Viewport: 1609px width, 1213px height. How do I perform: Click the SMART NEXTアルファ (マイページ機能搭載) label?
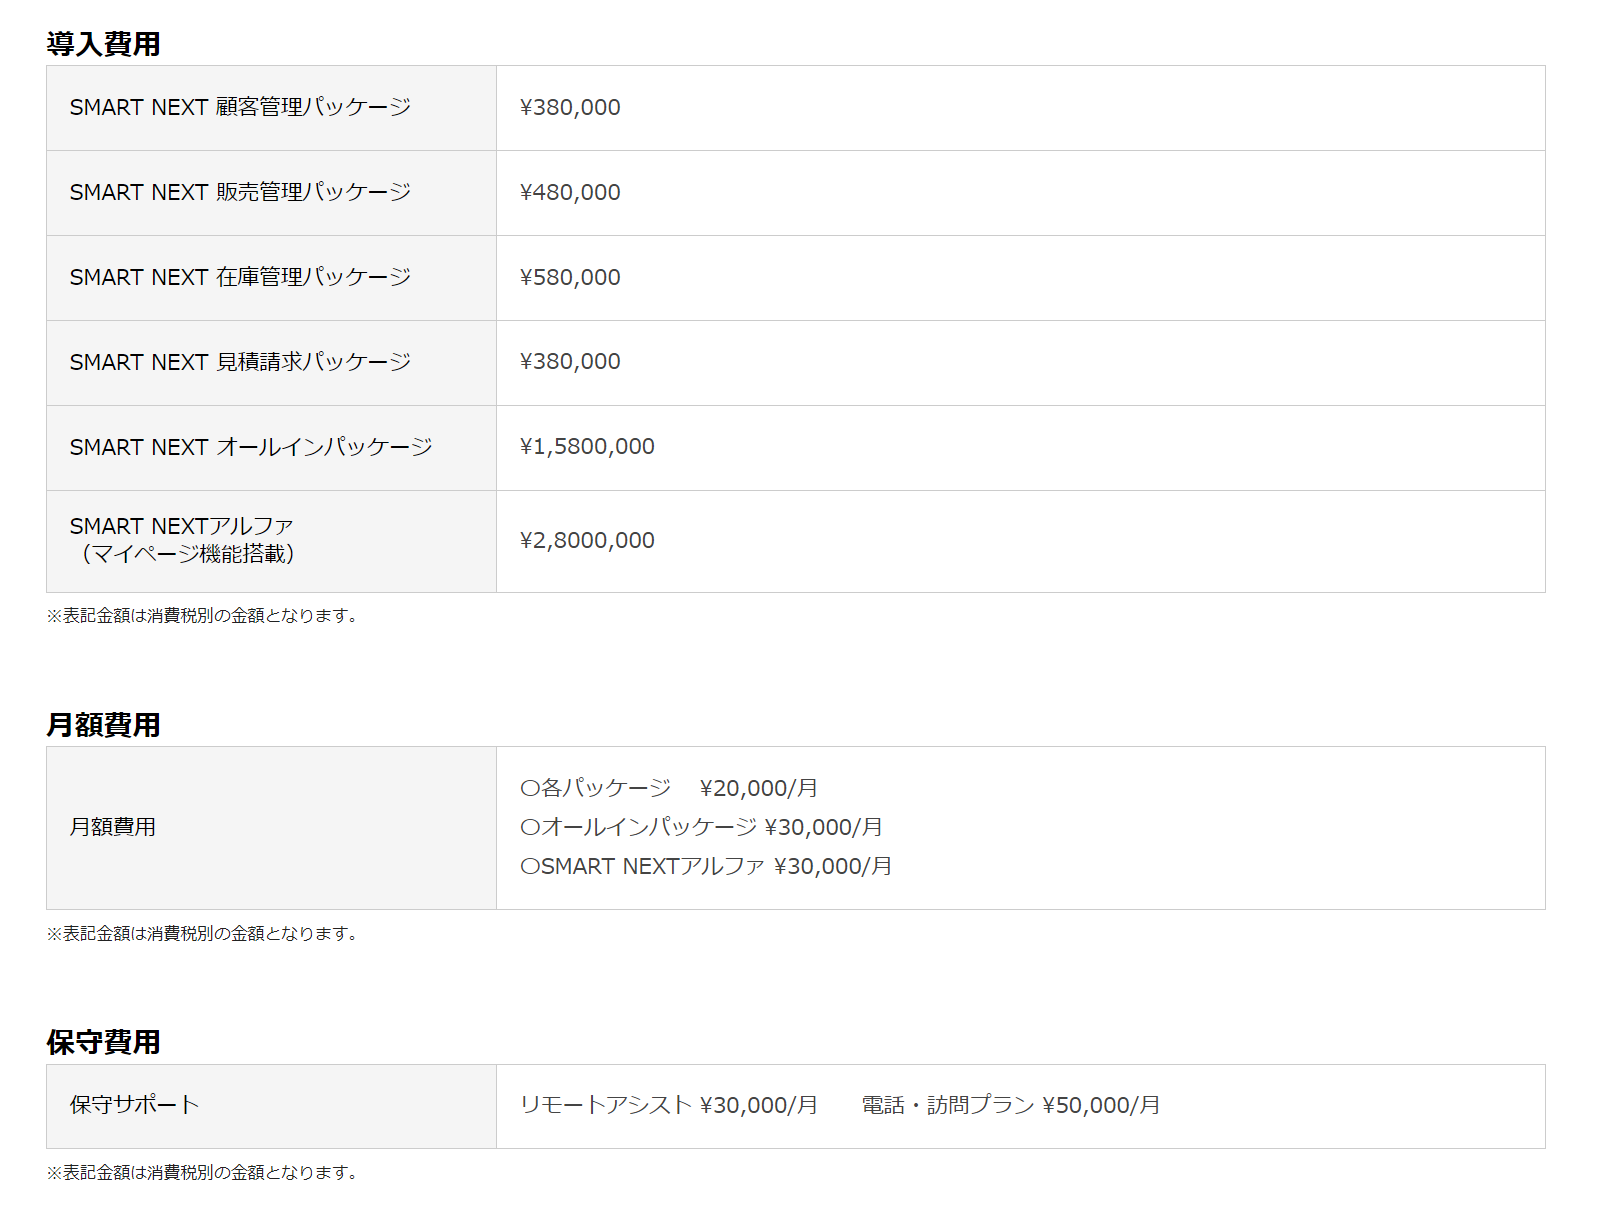coord(182,540)
